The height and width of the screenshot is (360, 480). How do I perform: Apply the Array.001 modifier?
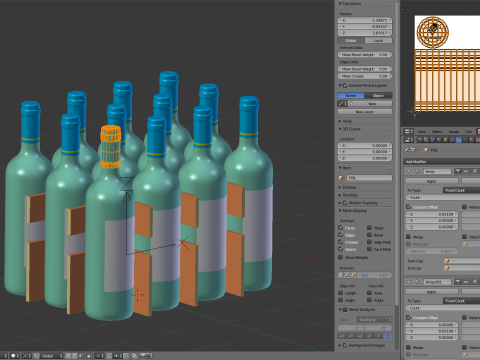[432, 292]
